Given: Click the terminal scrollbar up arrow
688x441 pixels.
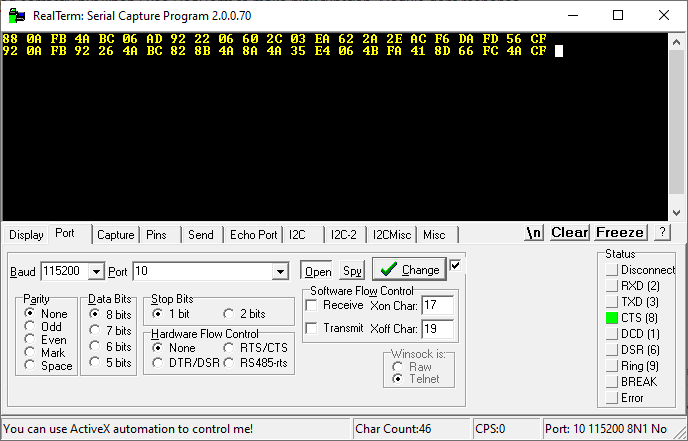Looking at the screenshot, I should 676,42.
